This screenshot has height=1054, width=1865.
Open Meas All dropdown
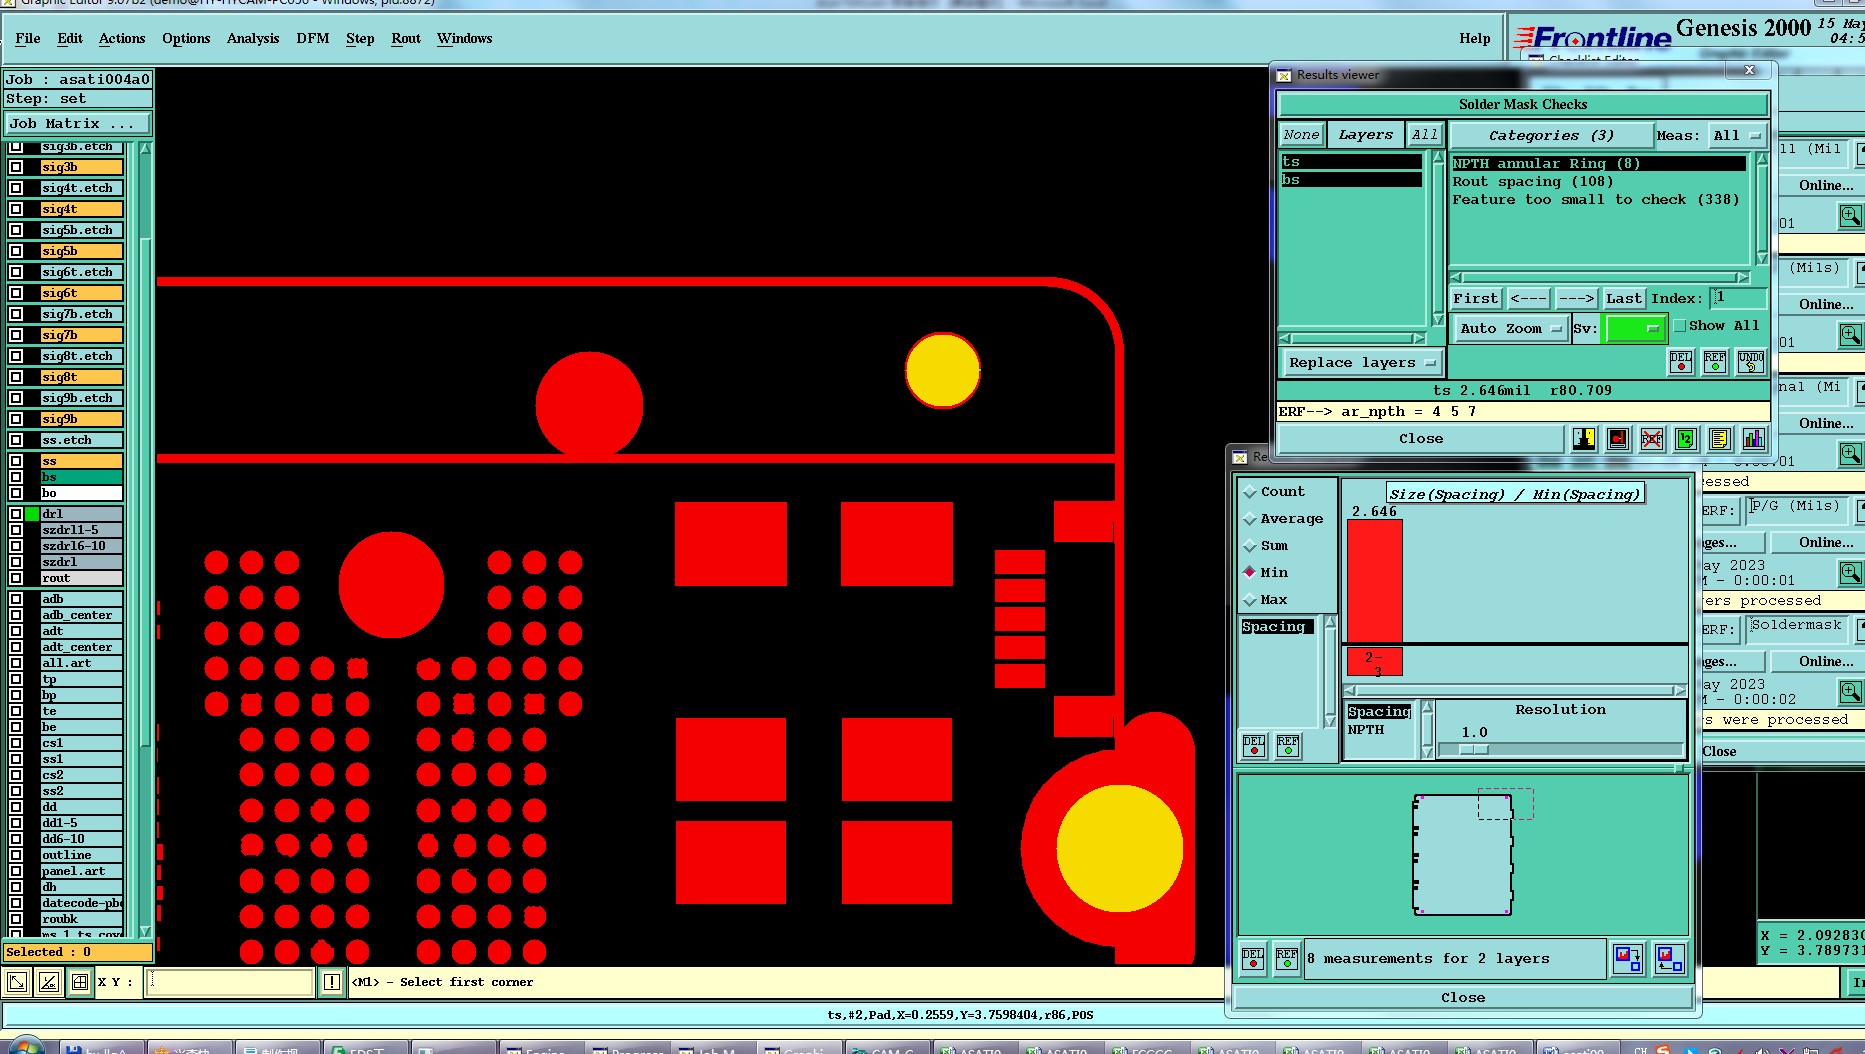tap(1738, 136)
